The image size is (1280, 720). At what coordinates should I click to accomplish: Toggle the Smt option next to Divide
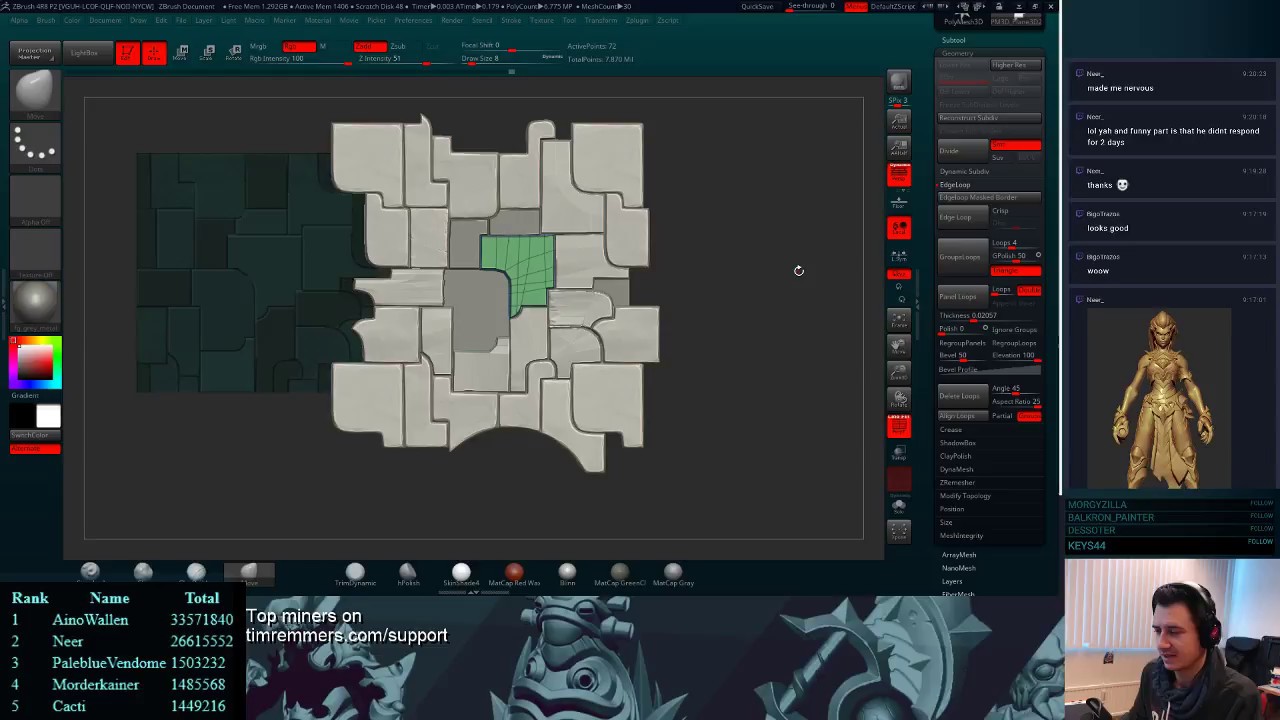(1015, 145)
